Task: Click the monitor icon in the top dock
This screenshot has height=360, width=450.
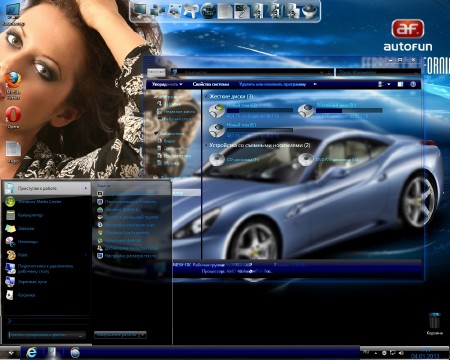Action: point(139,11)
